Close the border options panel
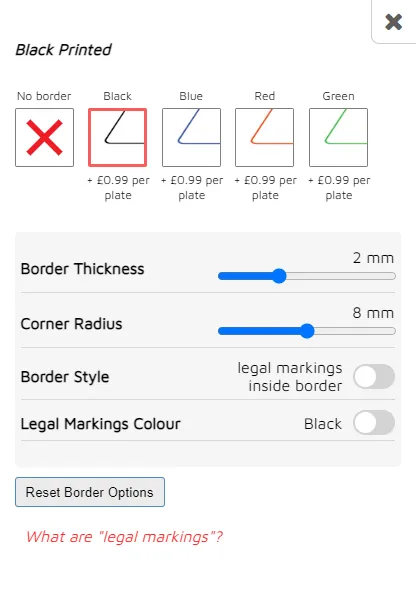Viewport: 416px width, 605px height. click(394, 22)
